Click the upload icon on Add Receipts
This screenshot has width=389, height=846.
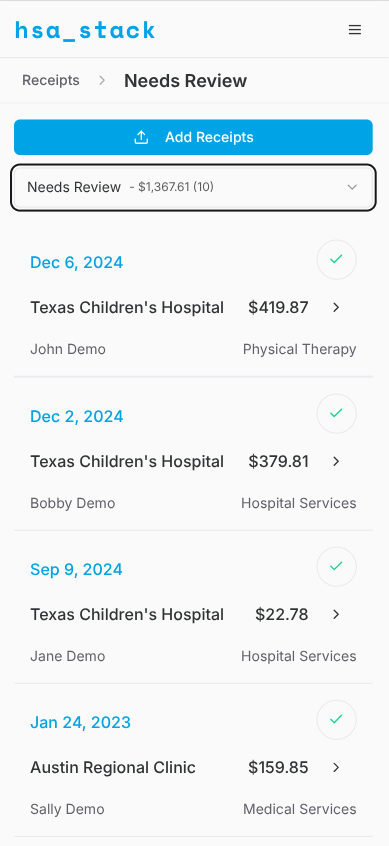pyautogui.click(x=141, y=137)
